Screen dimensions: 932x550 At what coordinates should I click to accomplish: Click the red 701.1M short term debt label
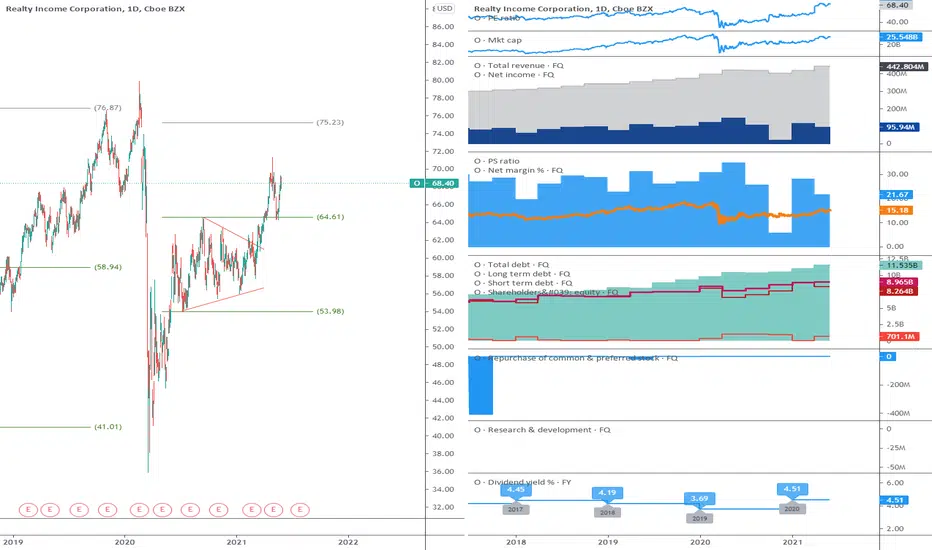[x=899, y=337]
